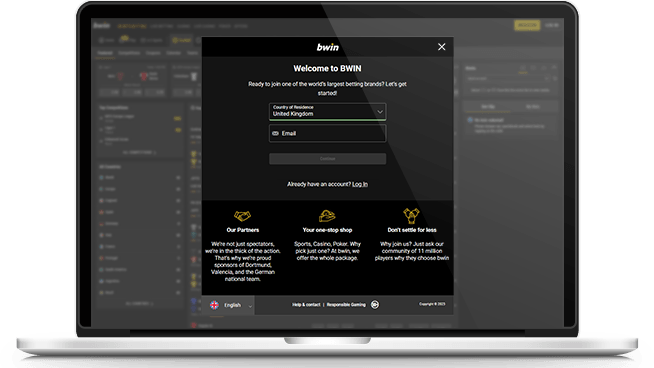Click the greyed-out Continue button

[327, 159]
